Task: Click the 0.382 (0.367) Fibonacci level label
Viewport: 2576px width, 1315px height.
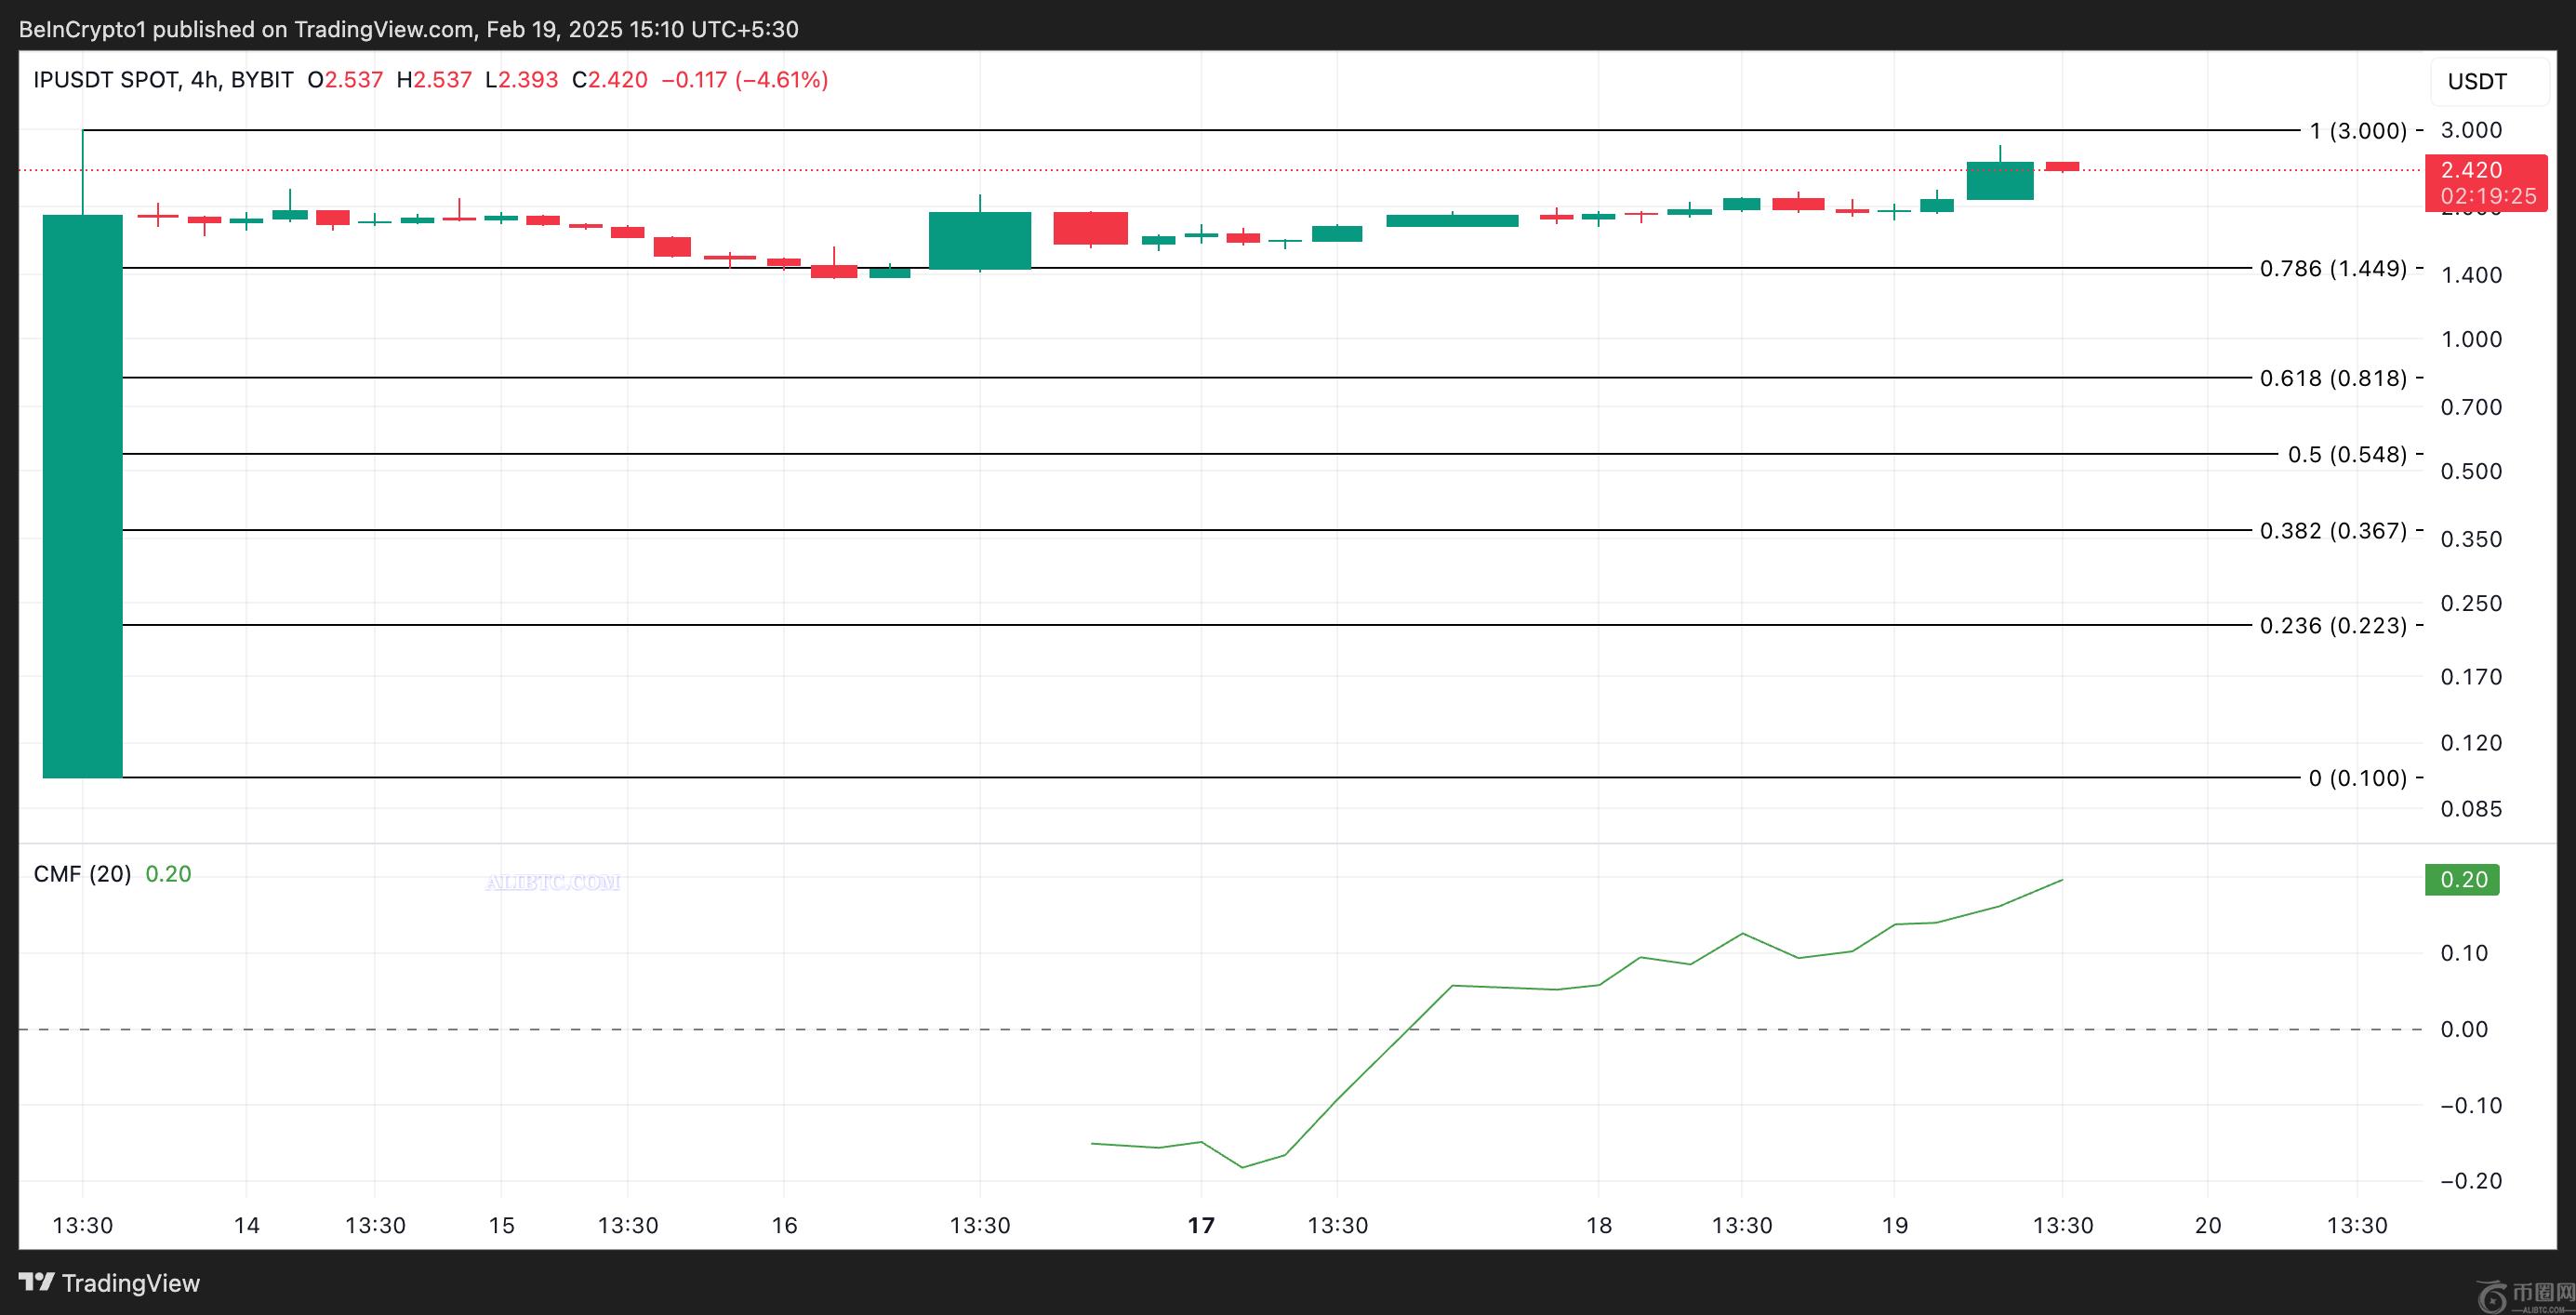Action: [2333, 530]
